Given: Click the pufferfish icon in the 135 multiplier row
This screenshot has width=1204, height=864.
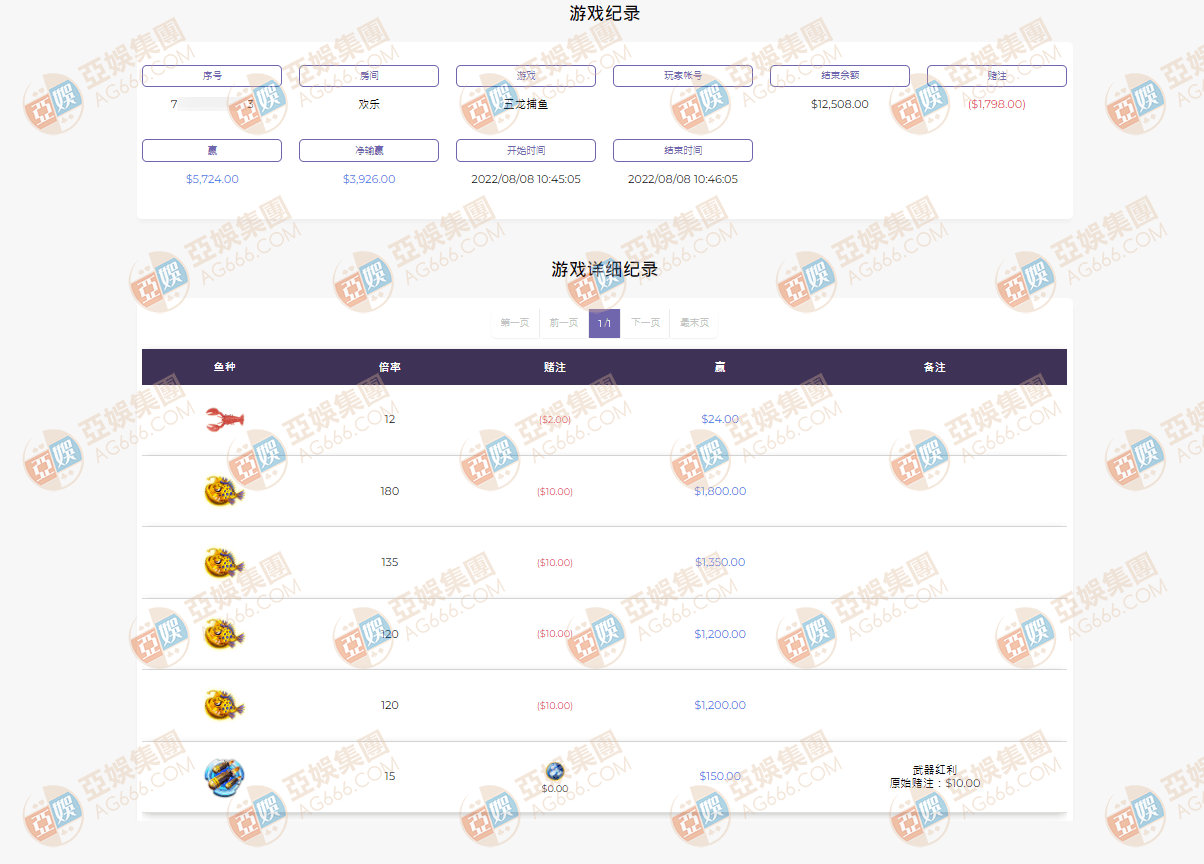Looking at the screenshot, I should click(x=224, y=563).
